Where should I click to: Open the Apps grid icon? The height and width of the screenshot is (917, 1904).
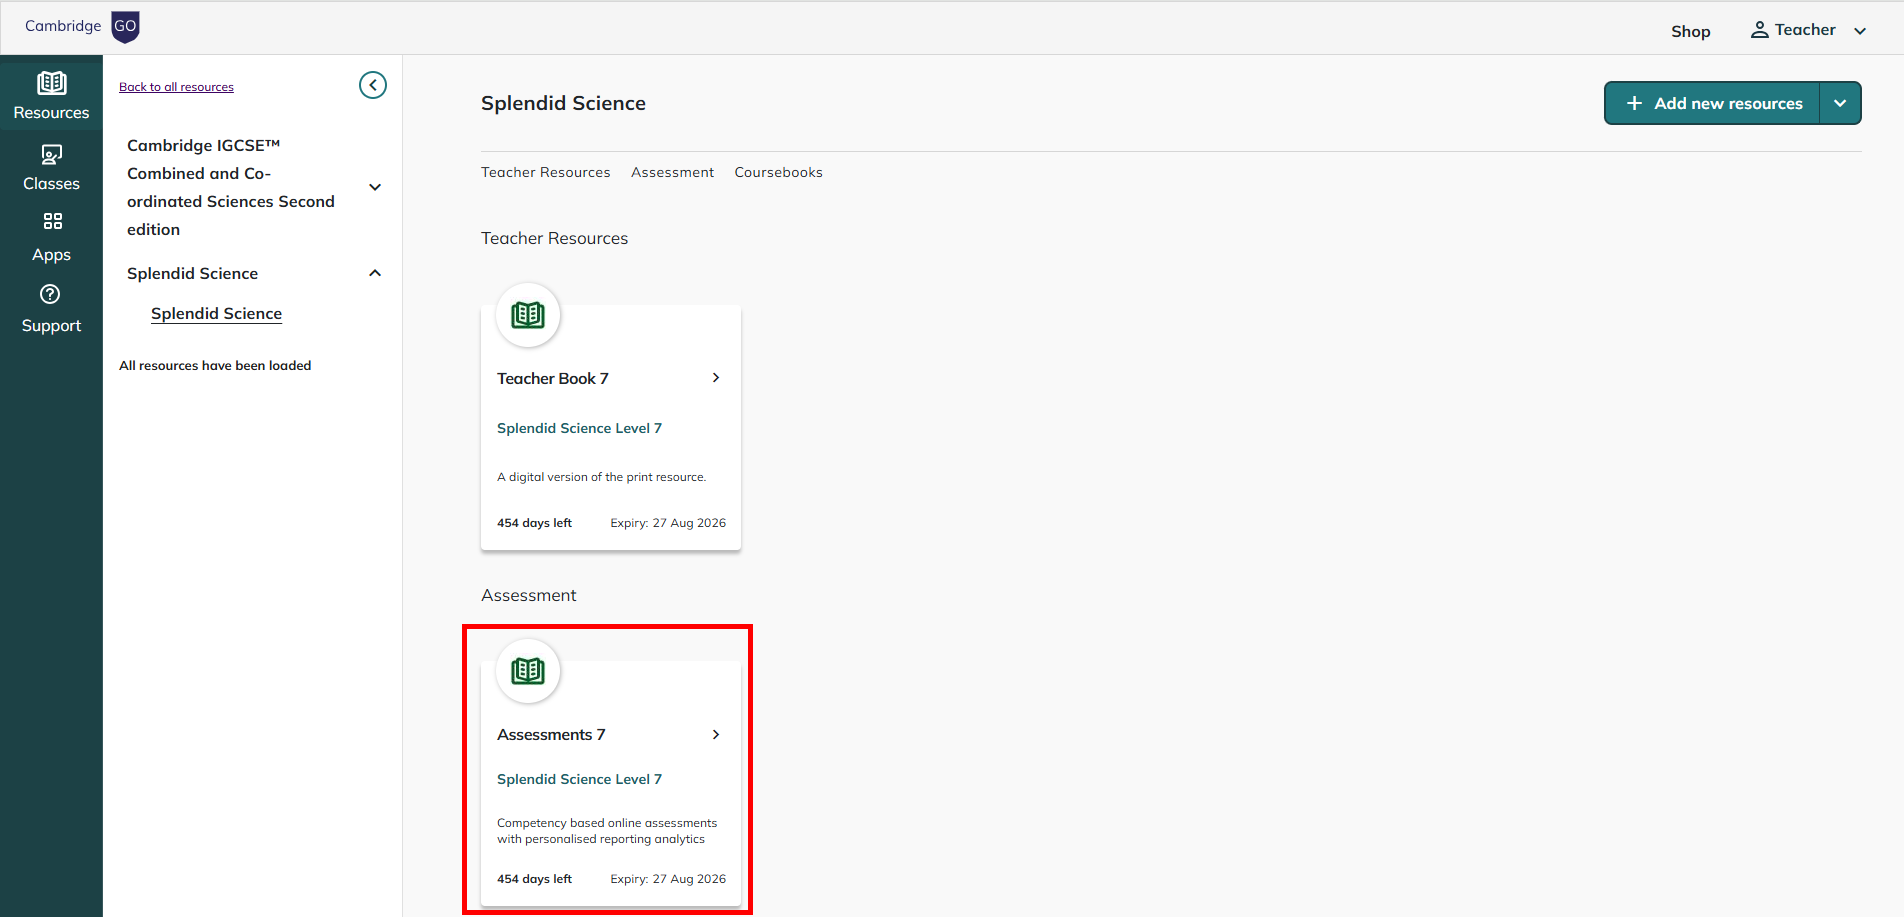tap(52, 221)
